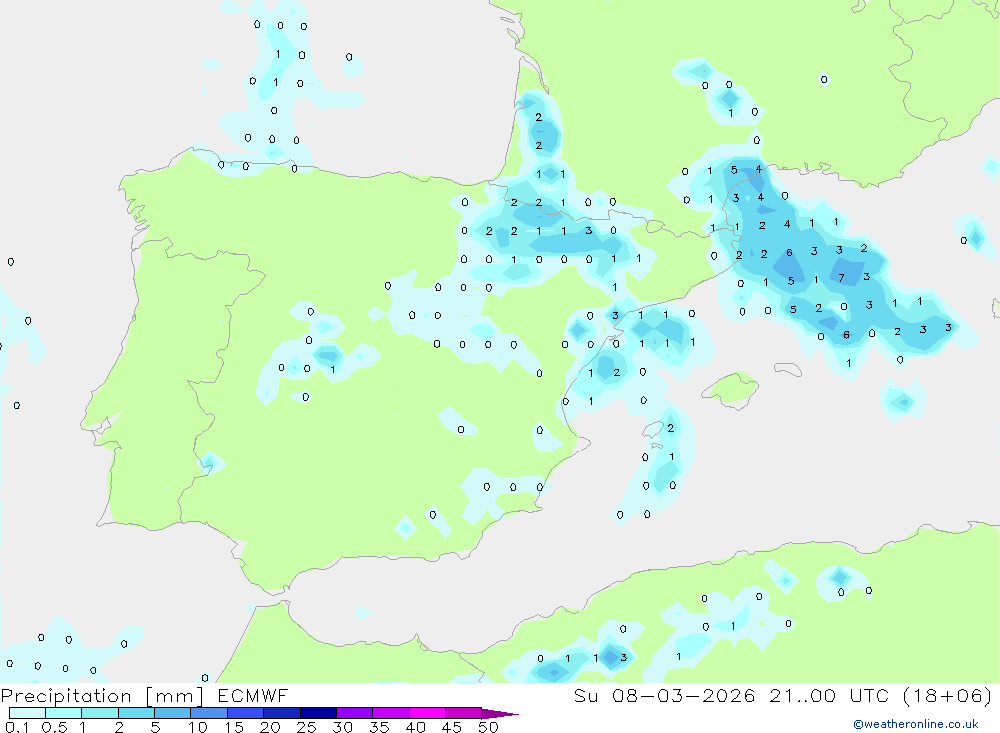
Task: Click the '0.5' legend scale value
Action: [x=54, y=727]
